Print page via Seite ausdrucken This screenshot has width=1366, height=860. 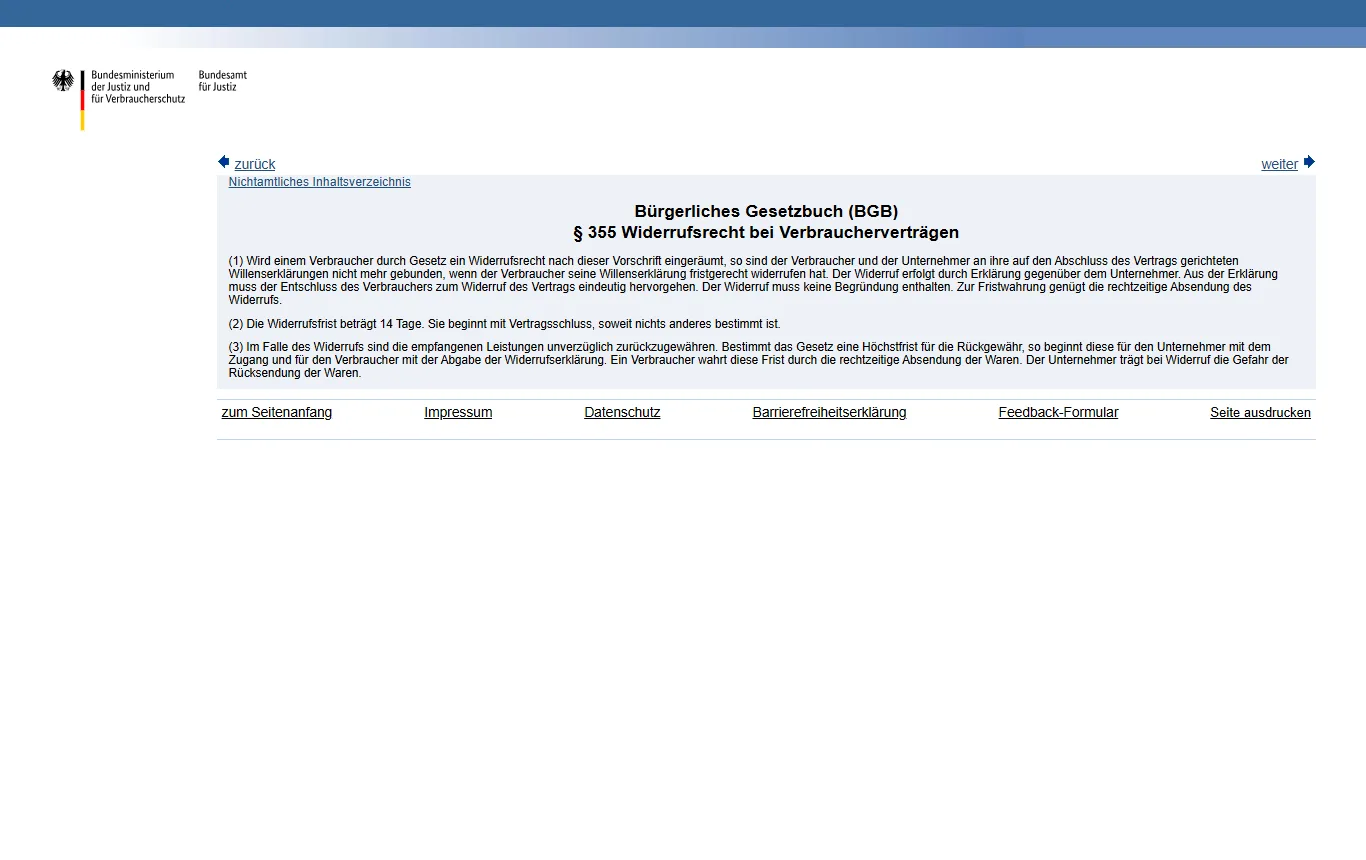(1260, 413)
